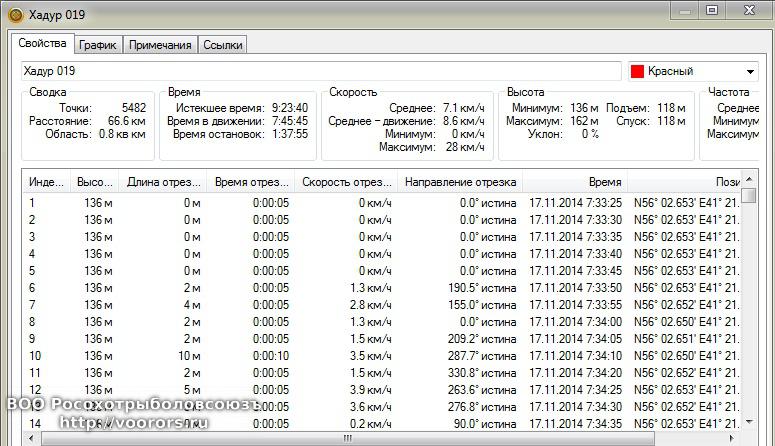Maximize the Хадур 019 window
Viewport: 775px width, 446px height.
712,10
